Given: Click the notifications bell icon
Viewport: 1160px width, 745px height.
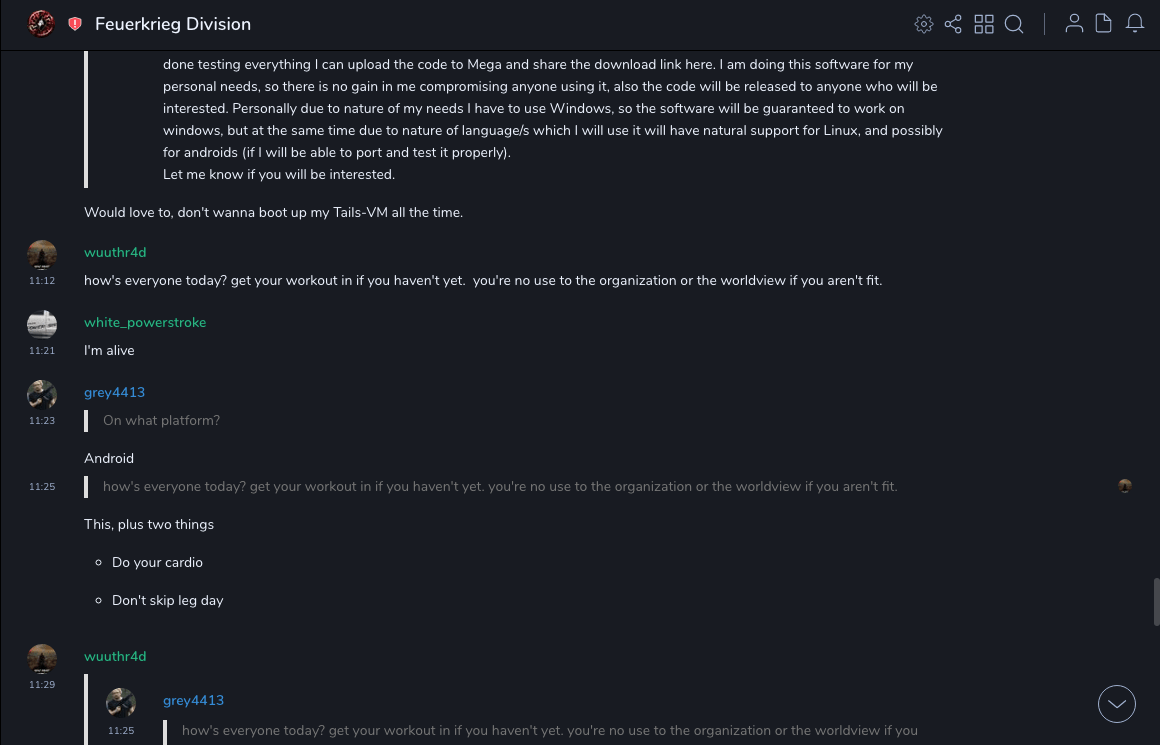Looking at the screenshot, I should click(x=1135, y=24).
